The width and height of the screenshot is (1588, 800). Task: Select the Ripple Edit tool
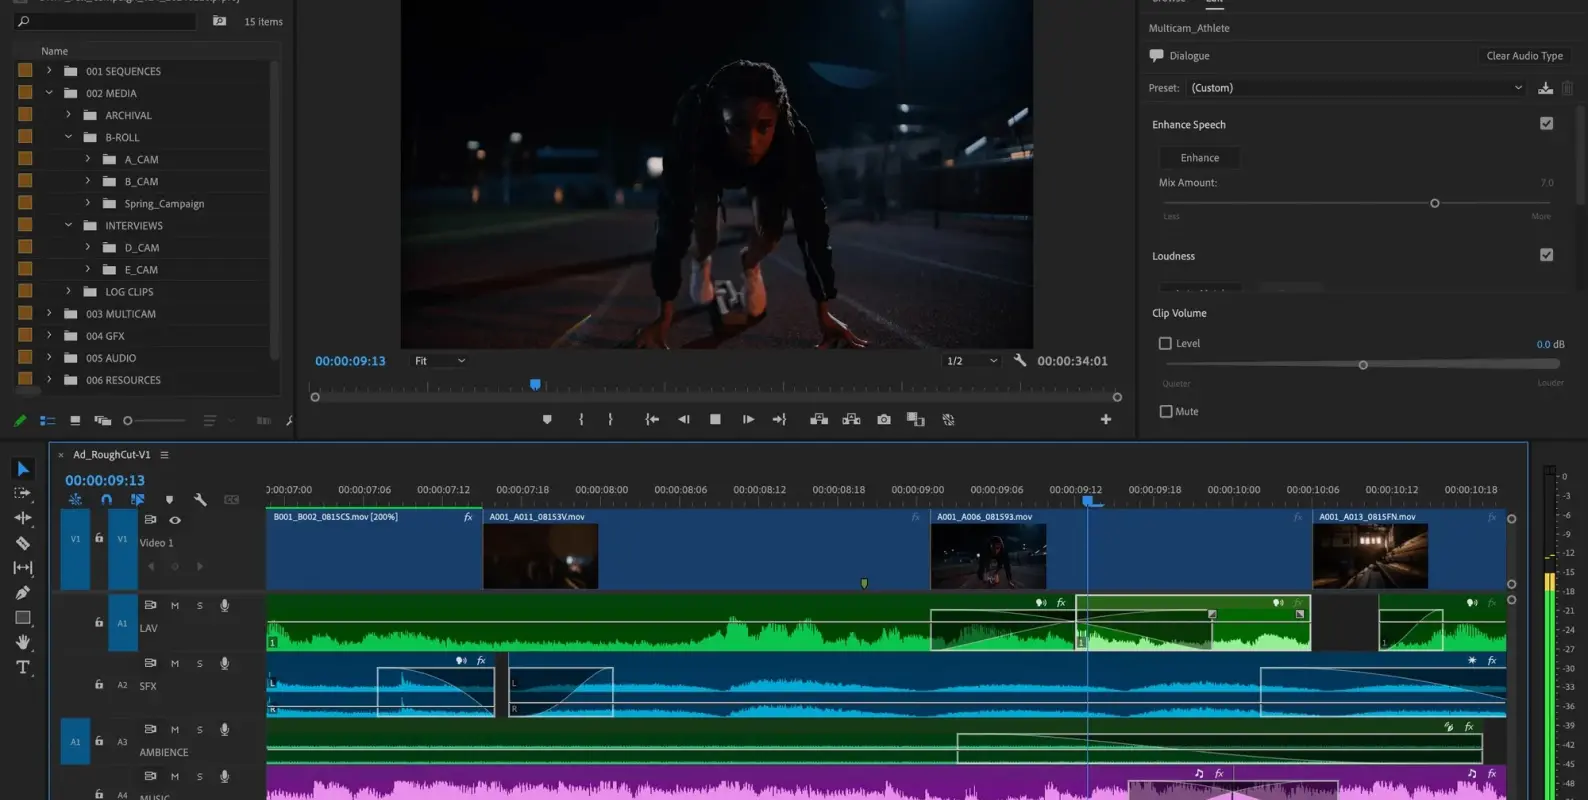point(23,518)
